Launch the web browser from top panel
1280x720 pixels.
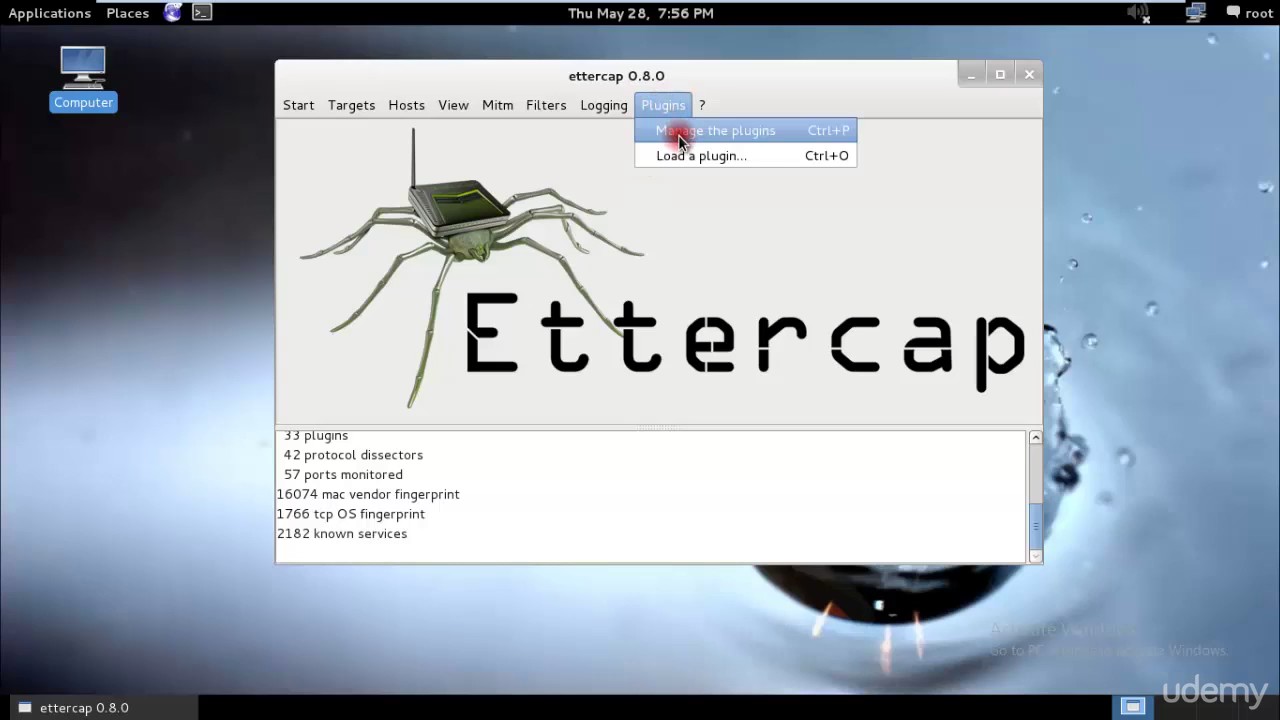(173, 13)
